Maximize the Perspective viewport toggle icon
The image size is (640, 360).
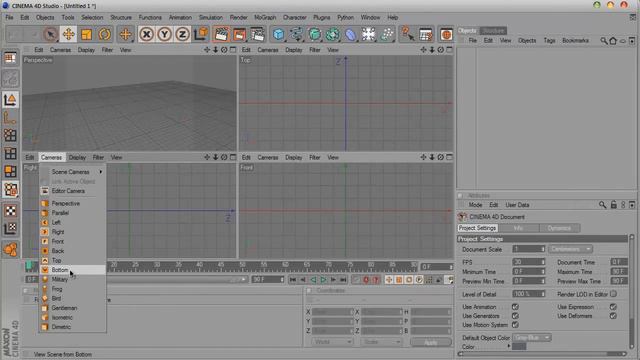[x=233, y=50]
